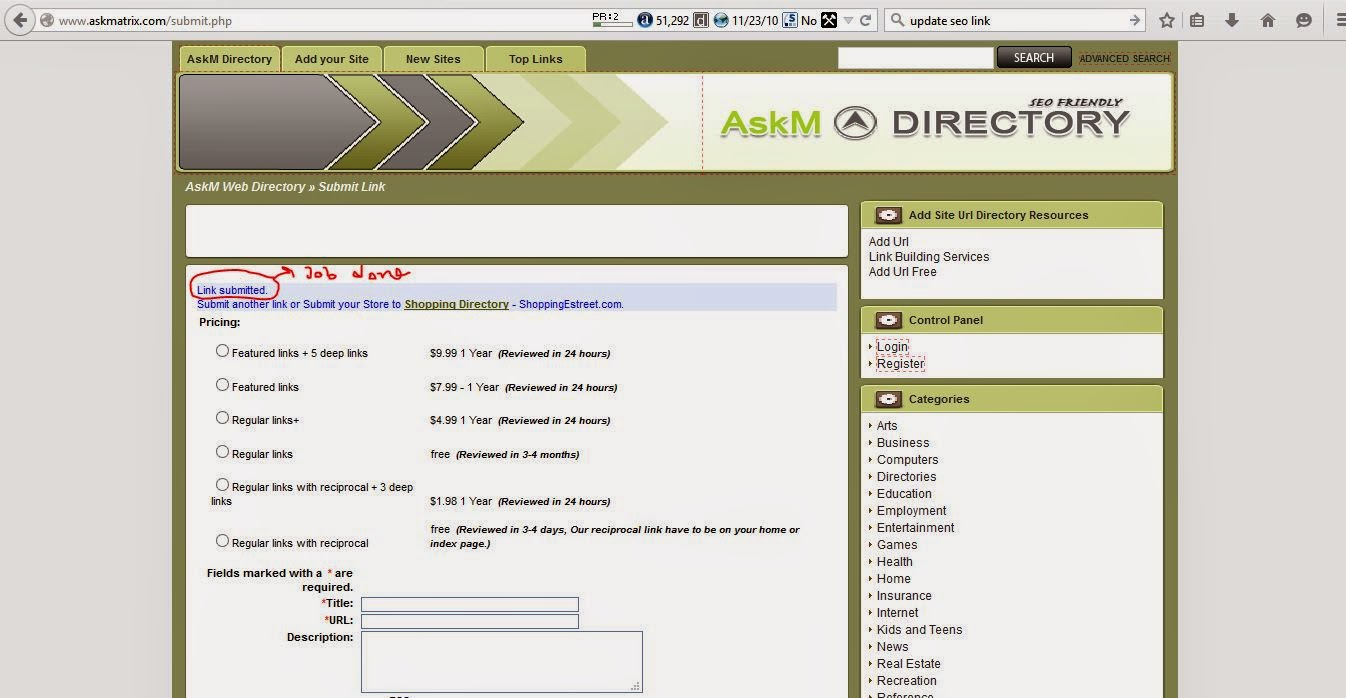
Task: Click the Alexa rank icon
Action: 645,20
